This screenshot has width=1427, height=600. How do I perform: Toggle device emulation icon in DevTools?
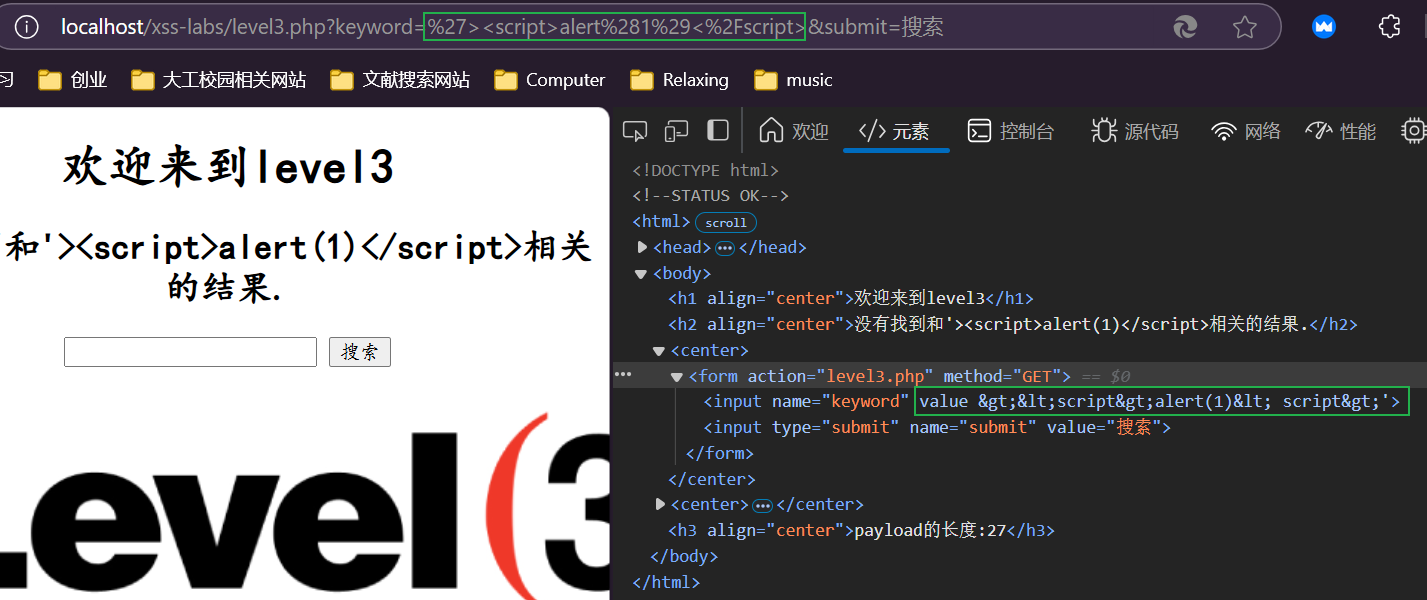pyautogui.click(x=677, y=131)
